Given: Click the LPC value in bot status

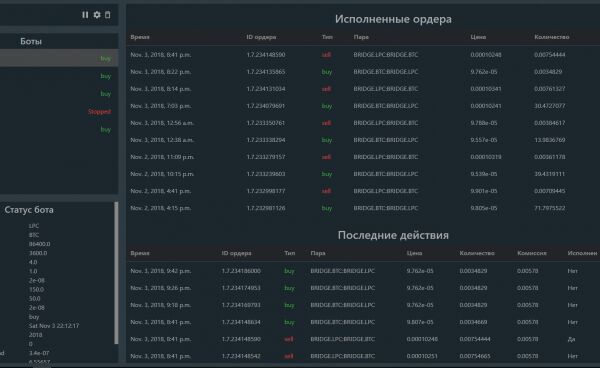Looking at the screenshot, I should [x=34, y=226].
